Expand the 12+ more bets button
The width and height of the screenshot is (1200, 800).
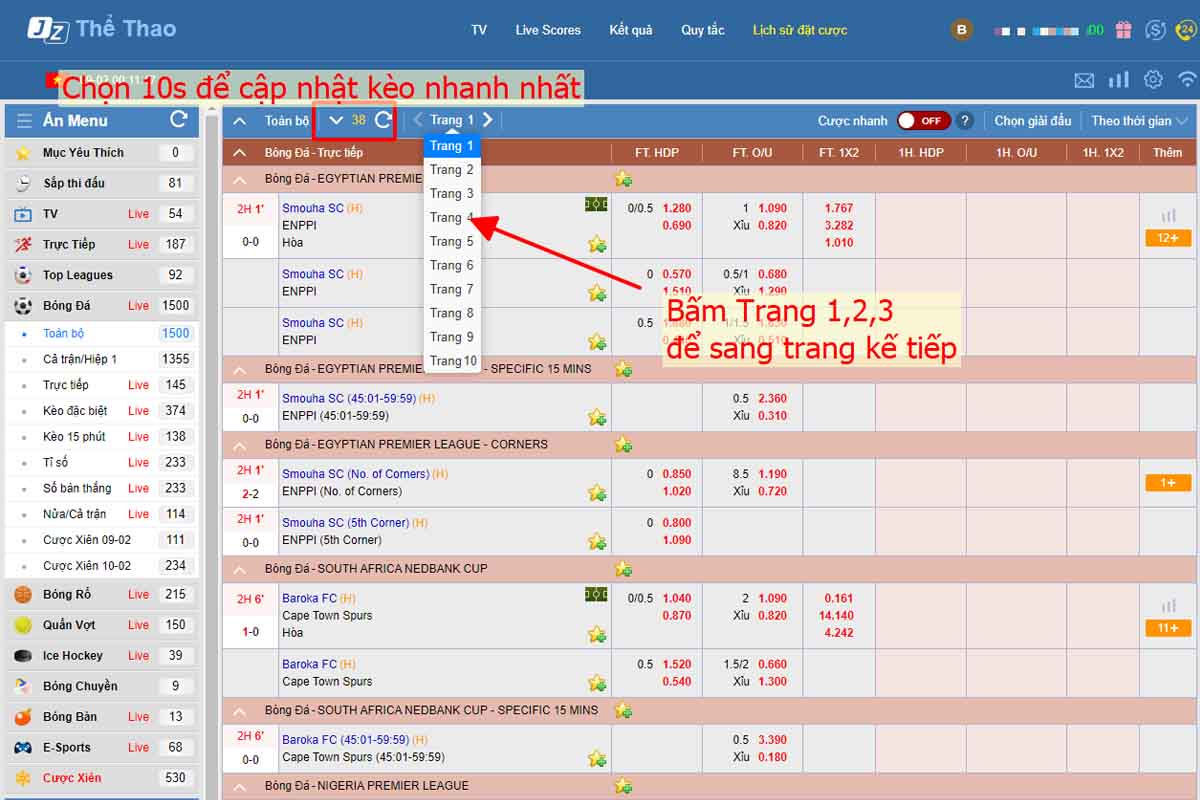[x=1168, y=238]
